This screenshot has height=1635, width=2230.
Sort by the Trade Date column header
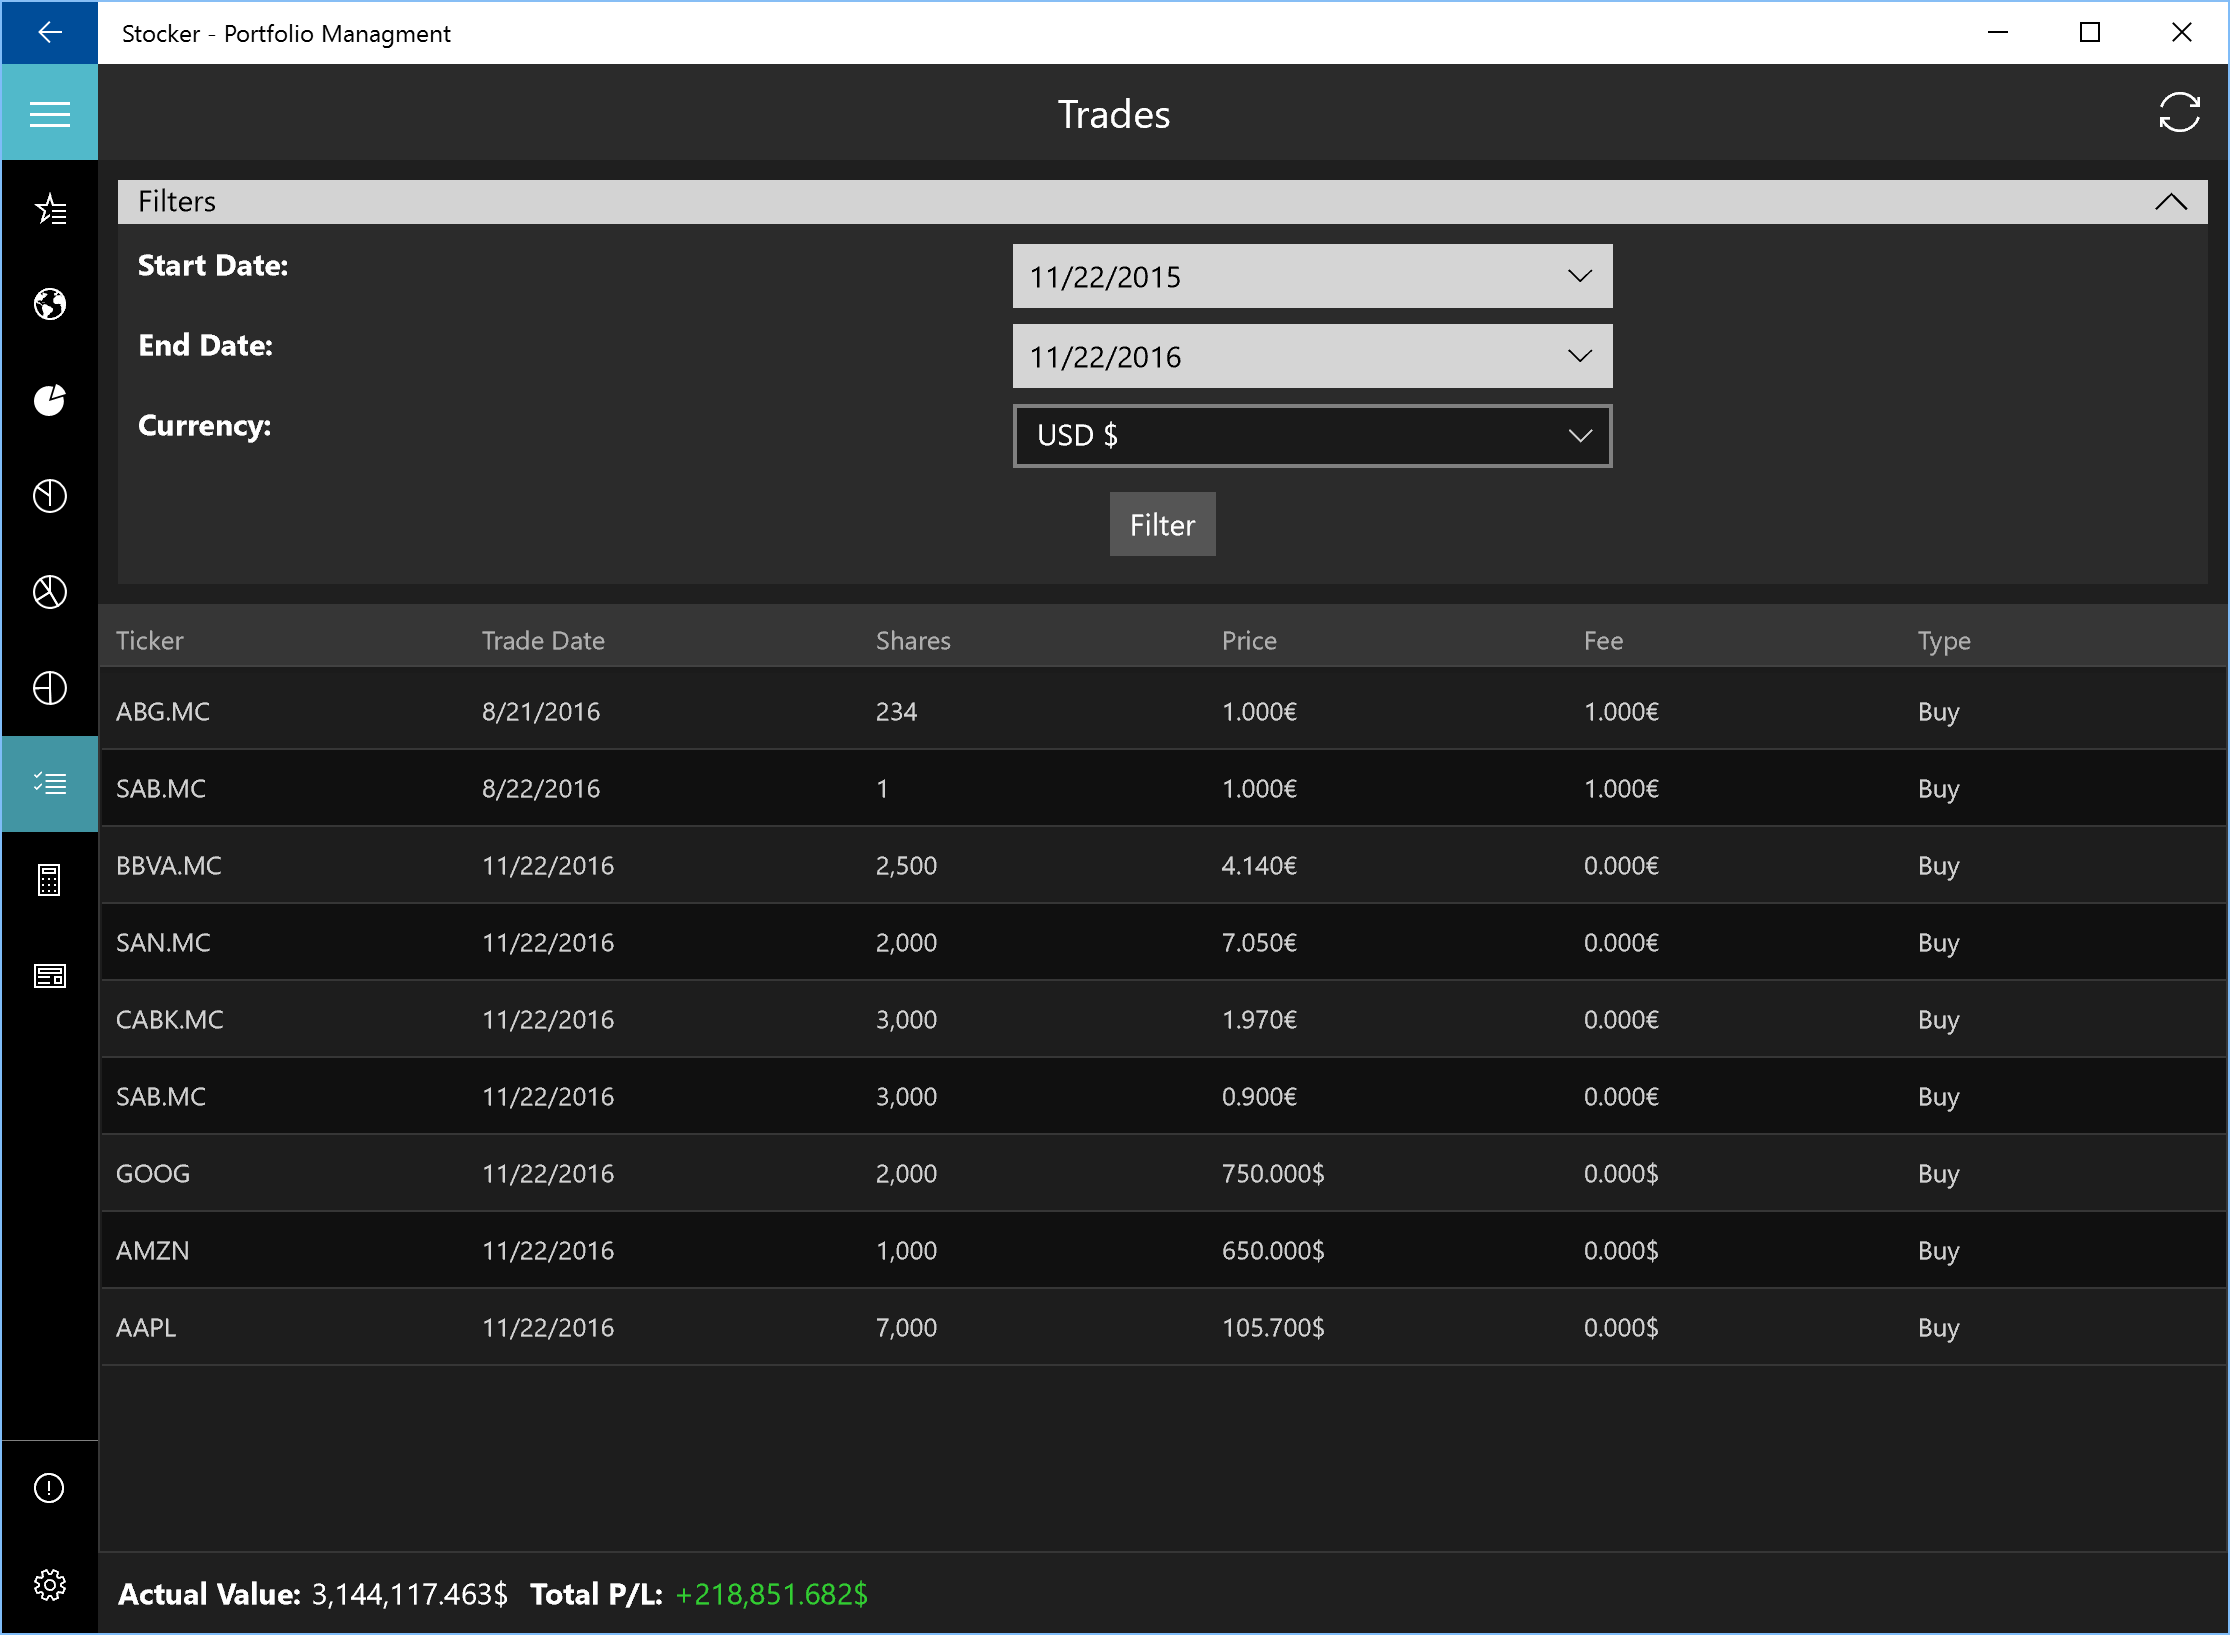click(x=543, y=641)
